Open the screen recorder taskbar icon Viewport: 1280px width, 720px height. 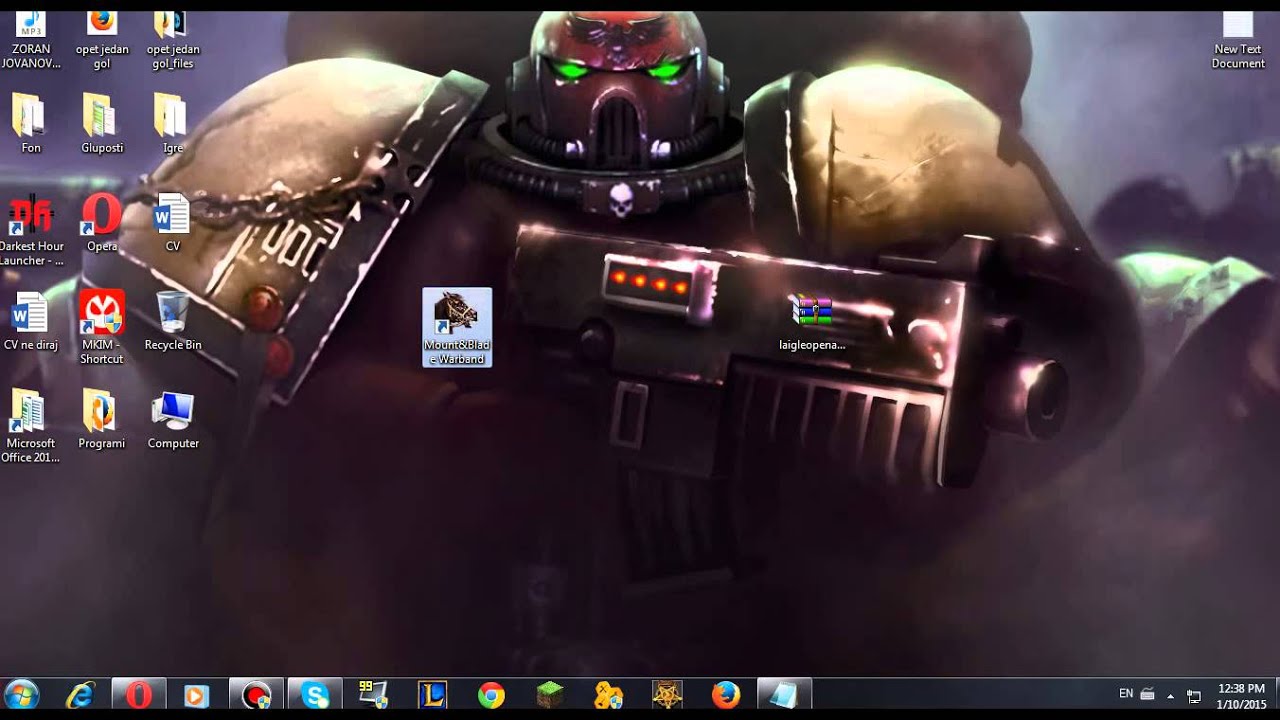pyautogui.click(x=256, y=694)
